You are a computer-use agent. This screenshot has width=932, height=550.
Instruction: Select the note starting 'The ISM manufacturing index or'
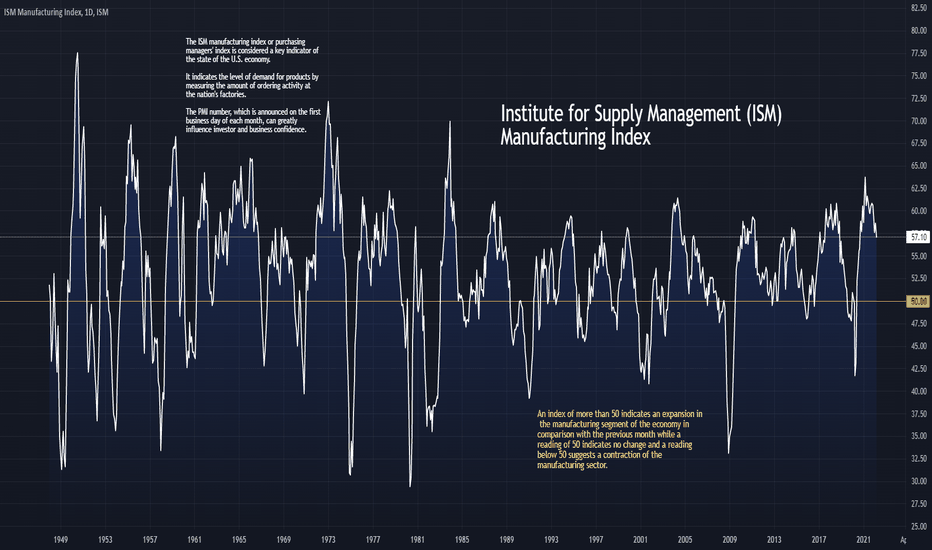[x=252, y=51]
